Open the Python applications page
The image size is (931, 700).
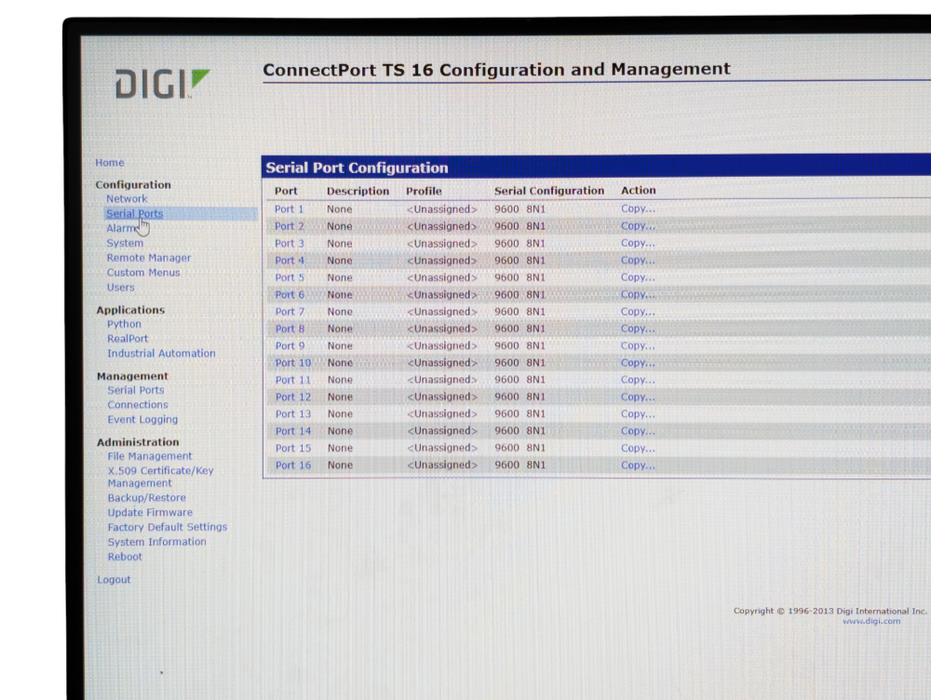(125, 324)
